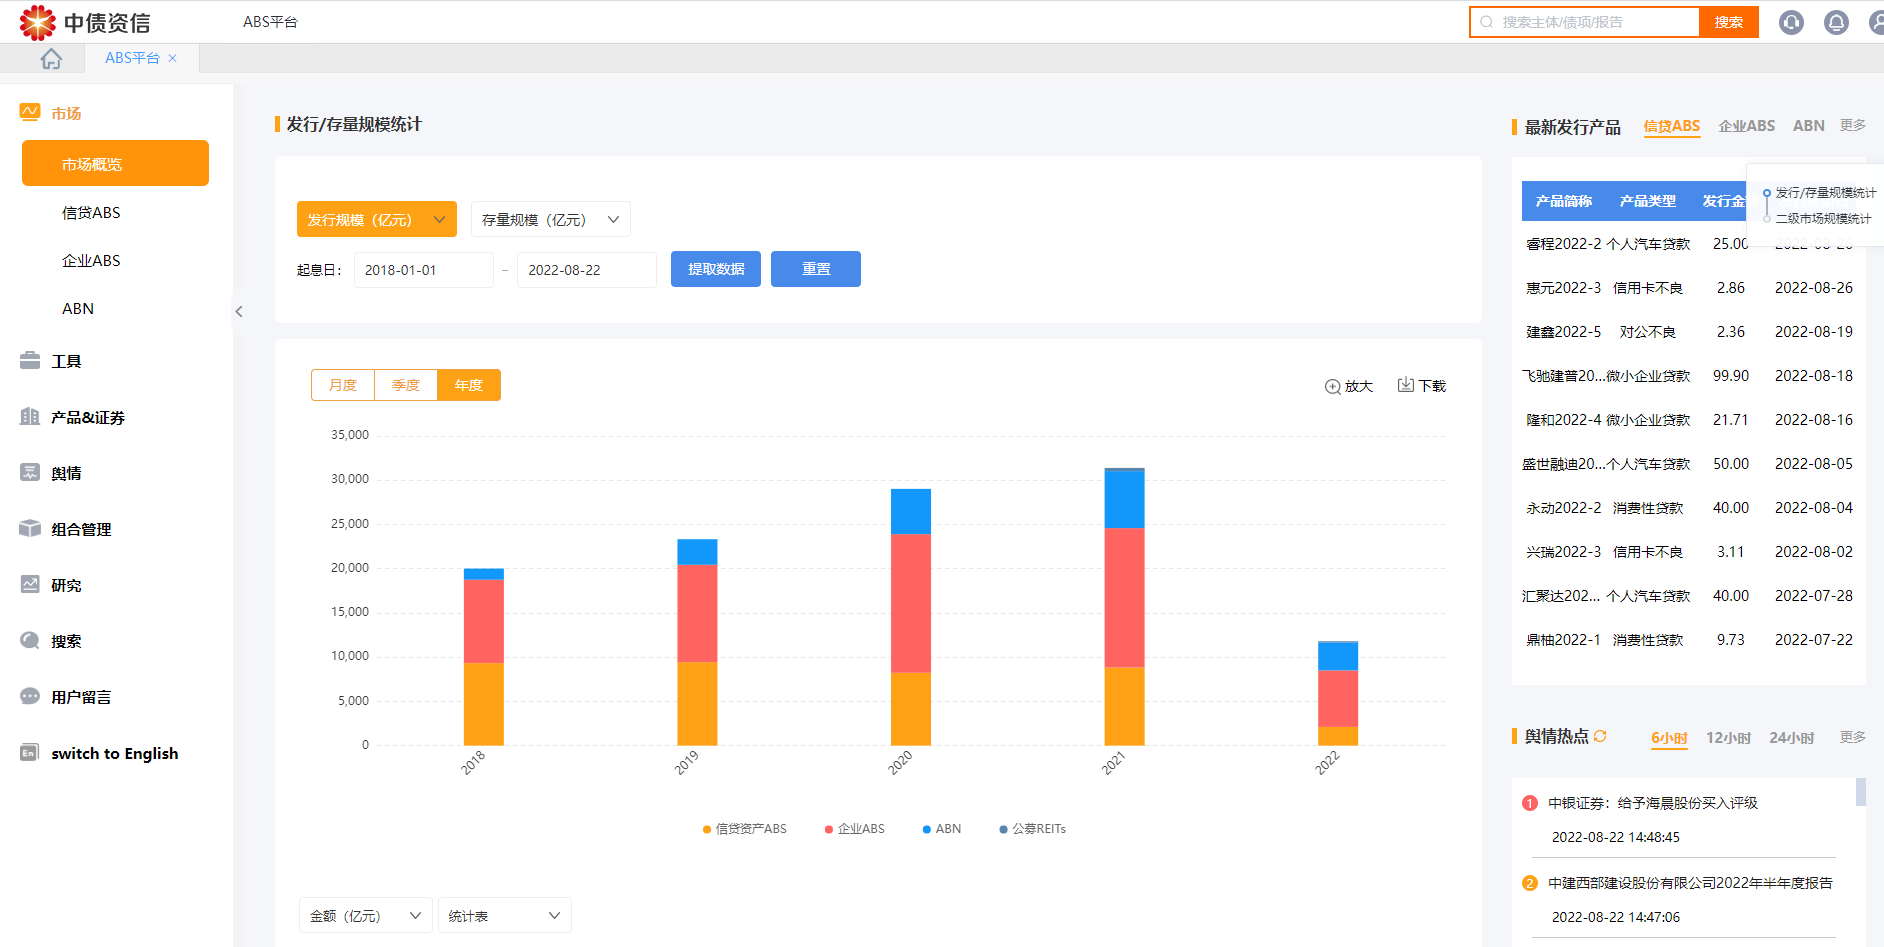This screenshot has height=947, width=1884.
Task: Select the 年度 period option
Action: (x=469, y=385)
